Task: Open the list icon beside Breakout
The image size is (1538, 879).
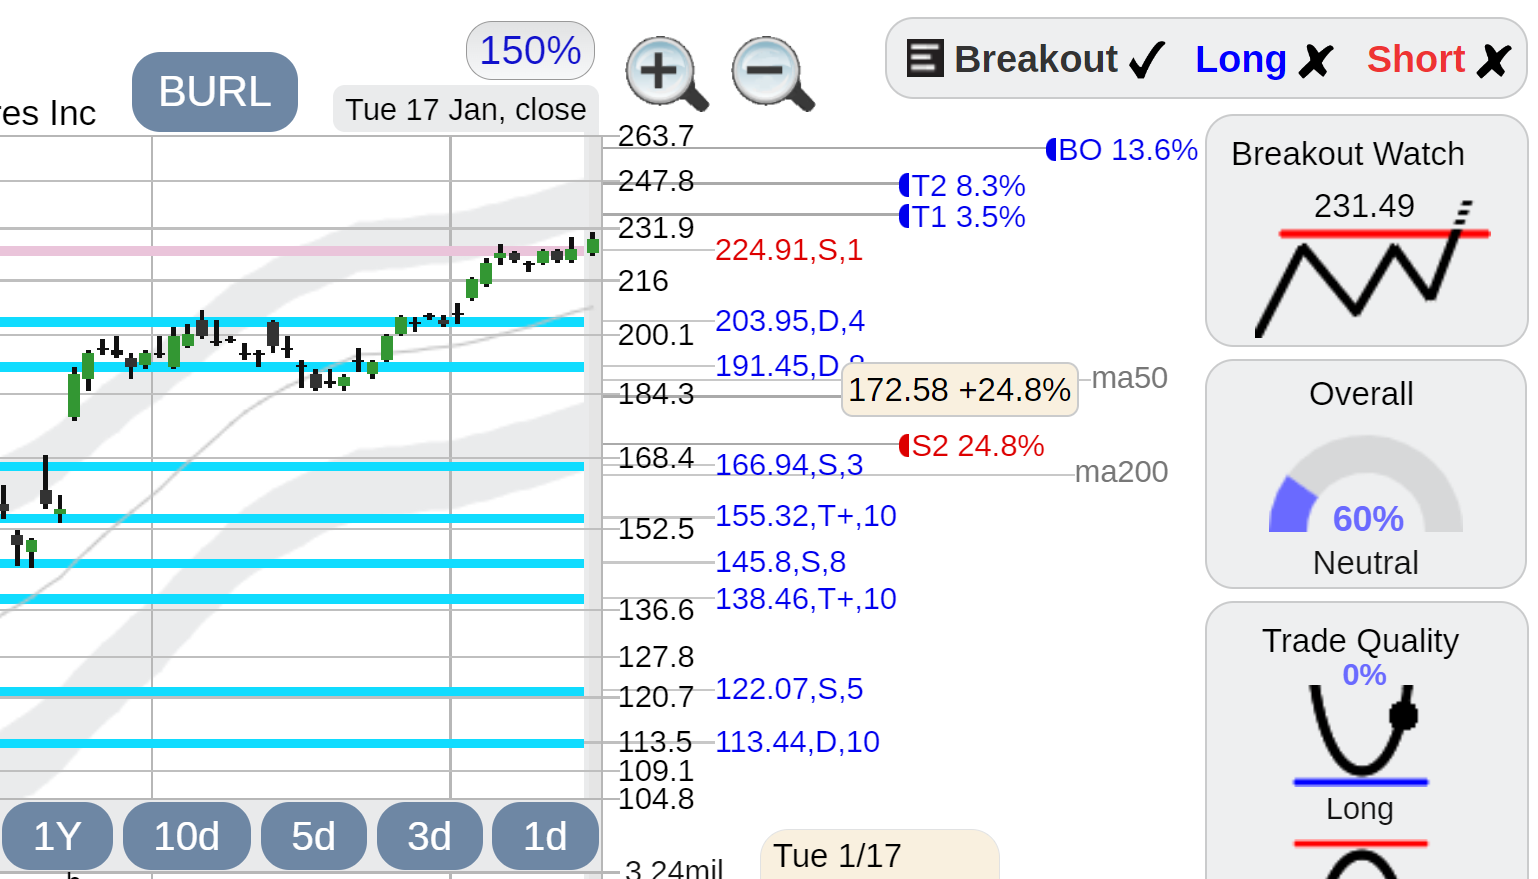Action: (x=925, y=58)
